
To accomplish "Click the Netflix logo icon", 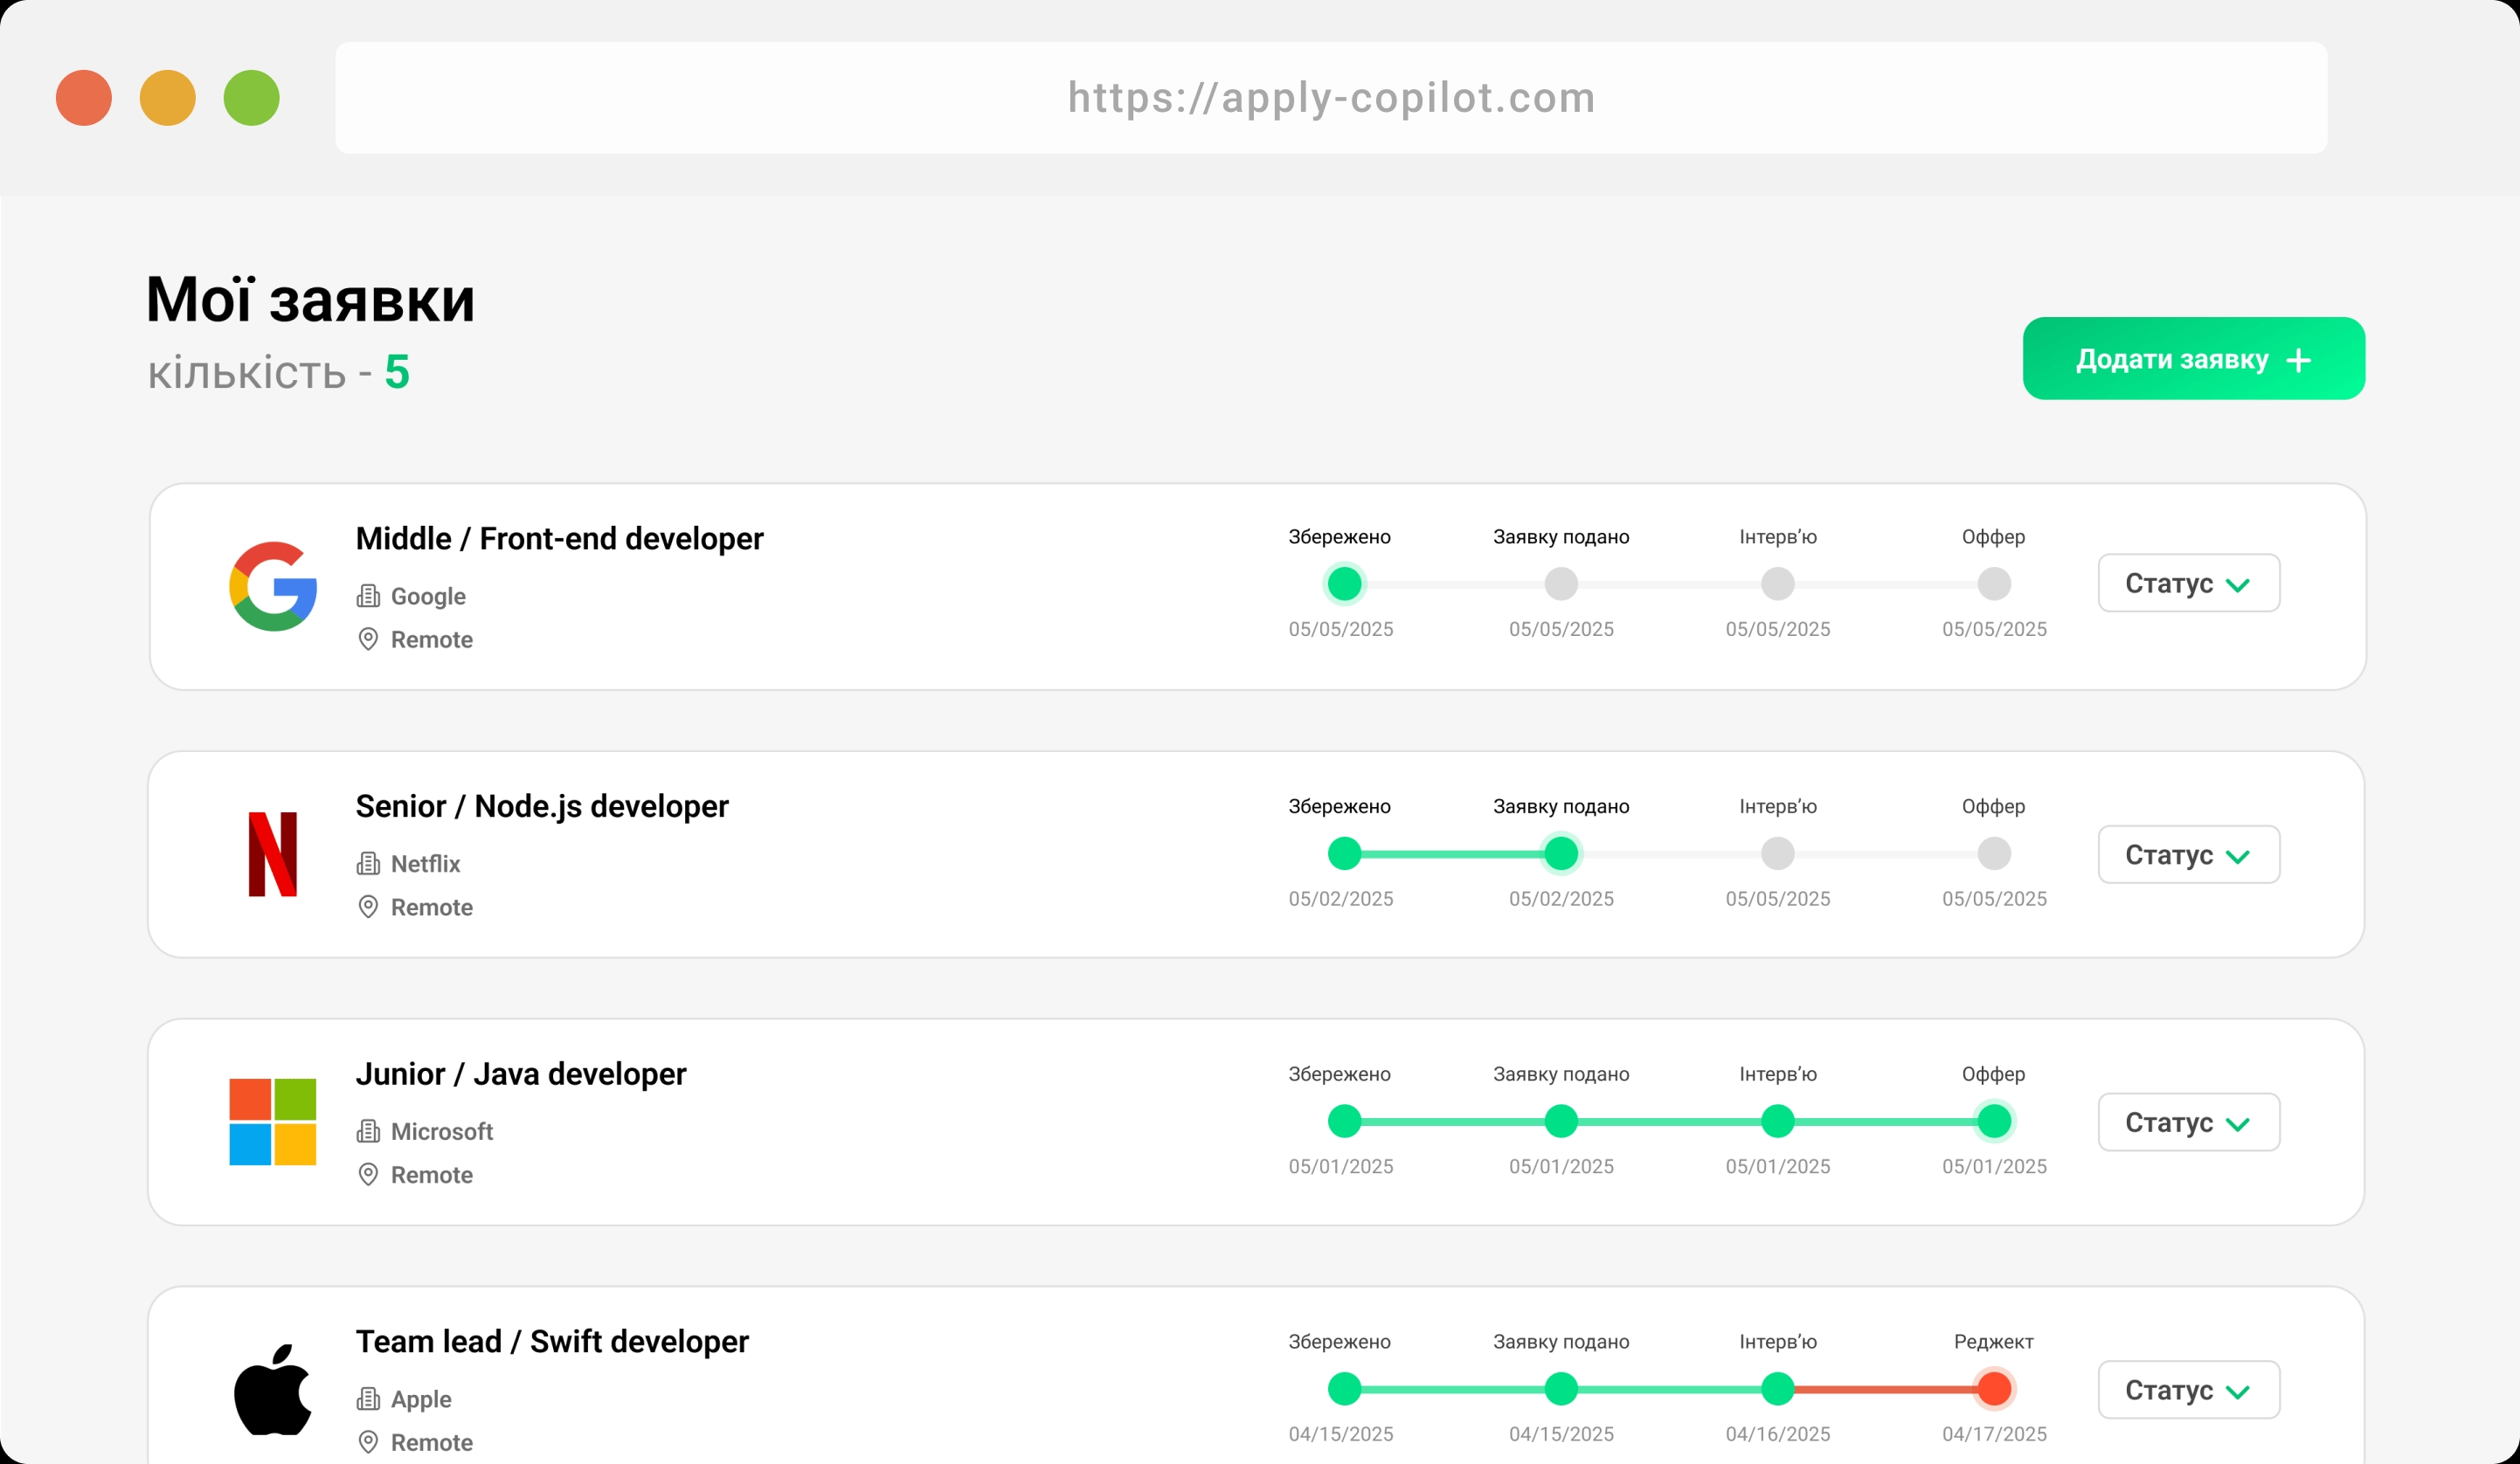I will pos(273,854).
